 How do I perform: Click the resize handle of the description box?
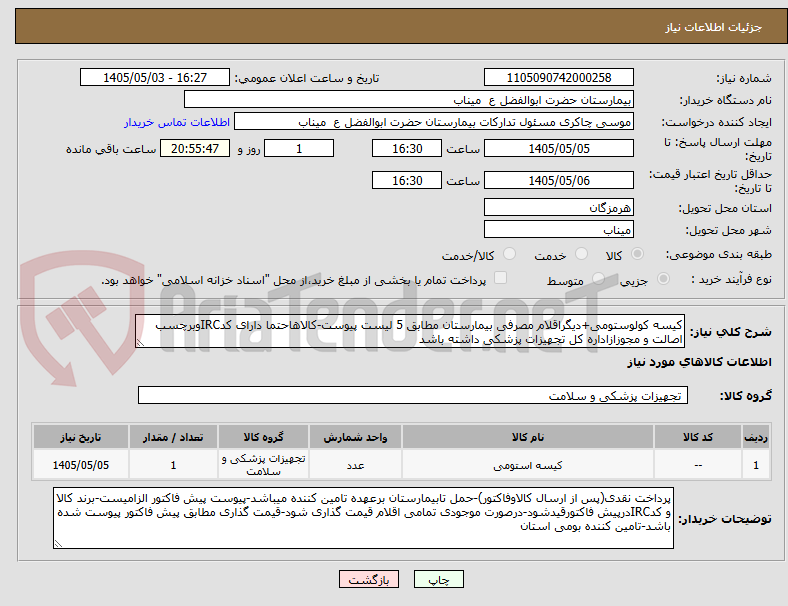tap(141, 343)
